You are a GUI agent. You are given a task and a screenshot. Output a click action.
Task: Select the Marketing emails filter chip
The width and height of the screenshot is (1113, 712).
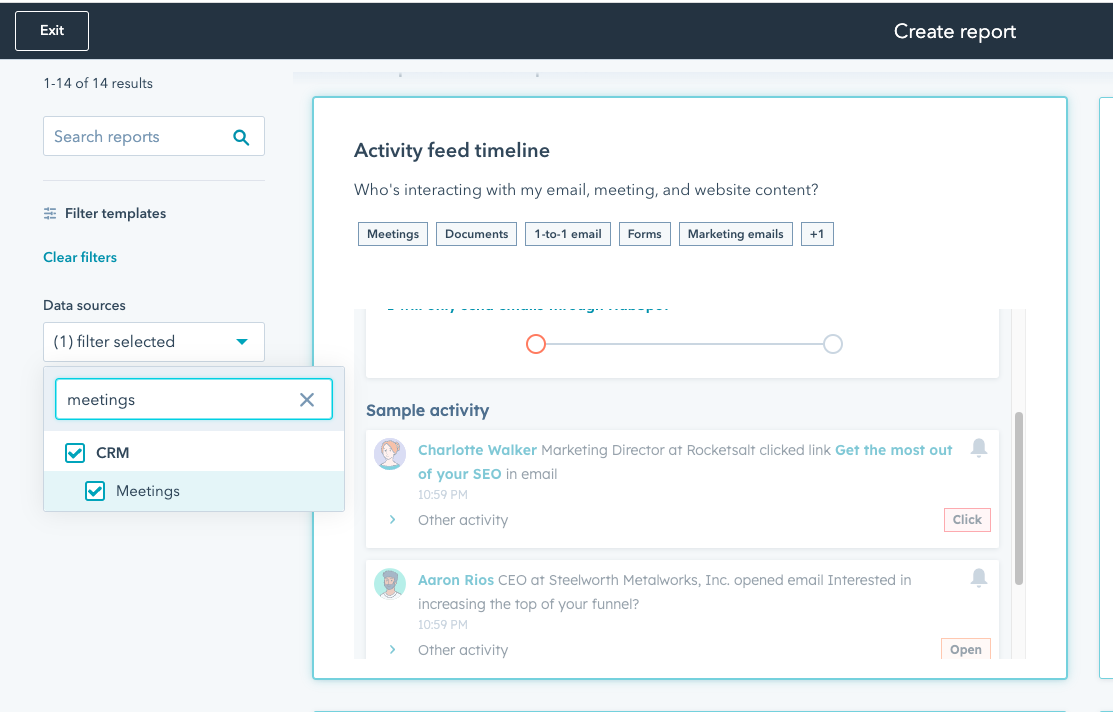(735, 233)
